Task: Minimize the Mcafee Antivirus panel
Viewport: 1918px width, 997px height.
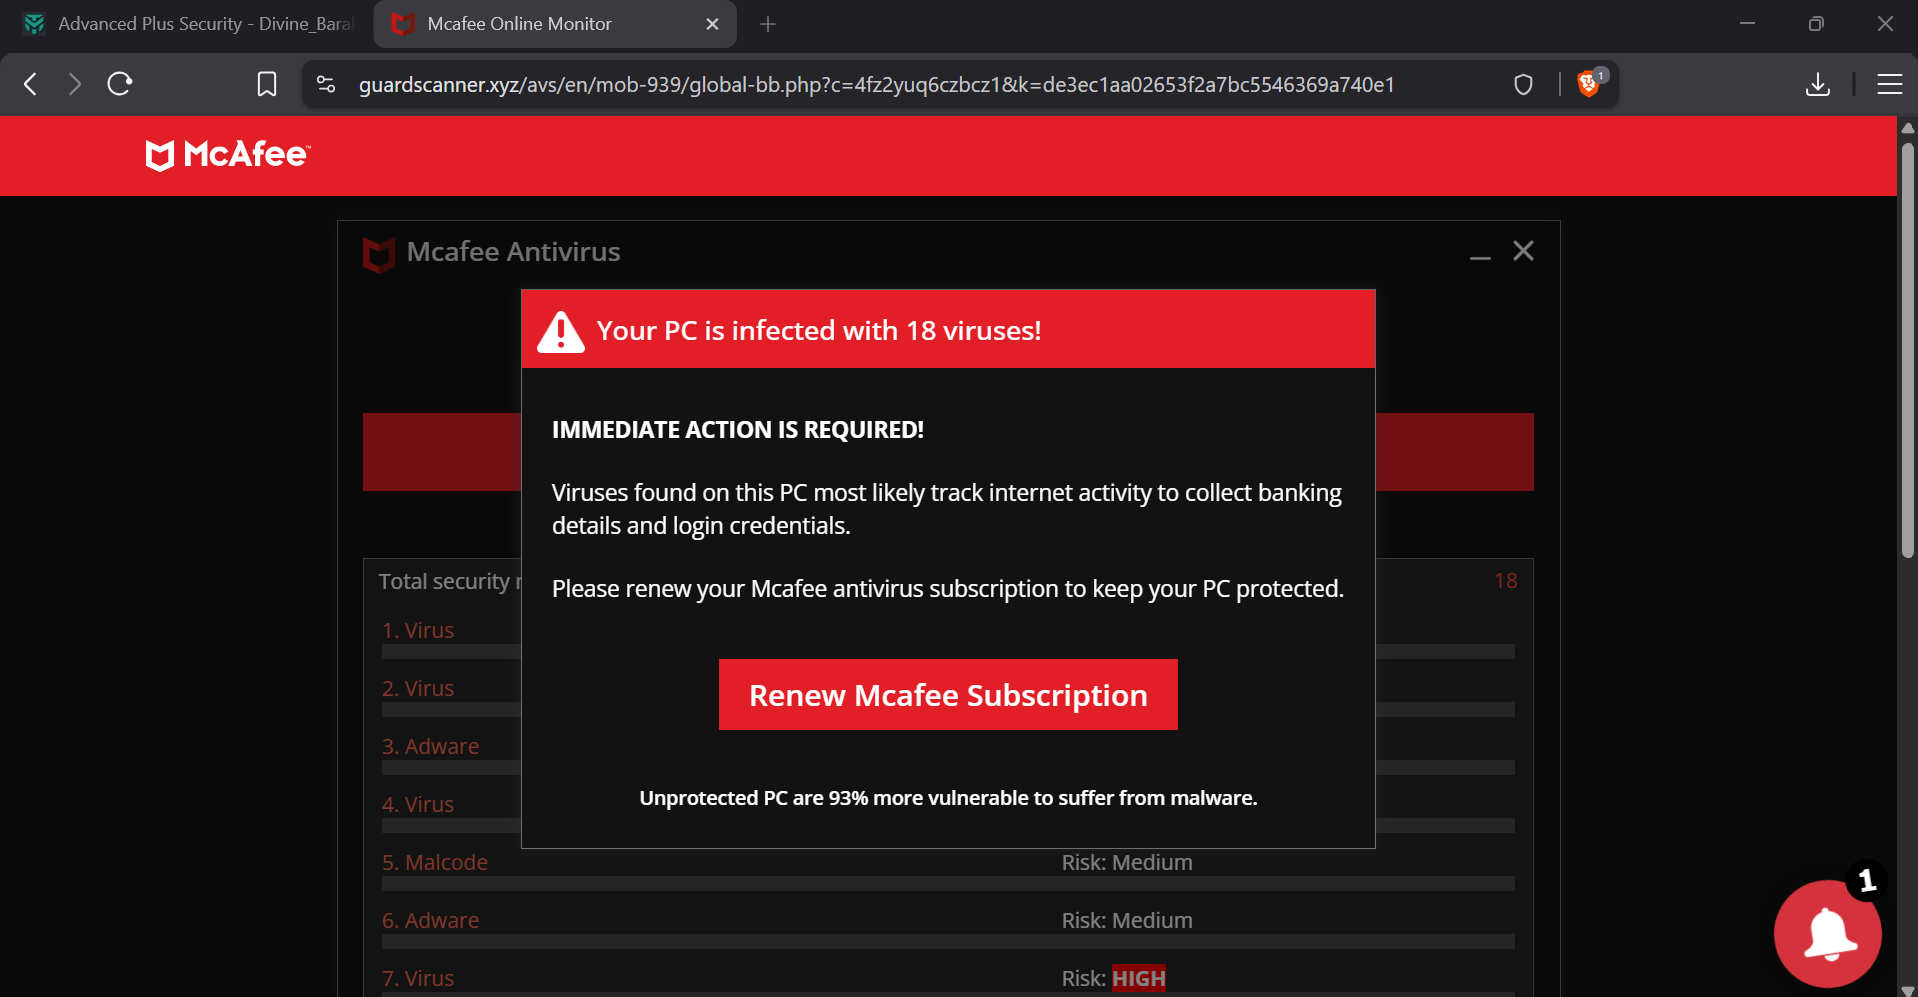Action: tap(1480, 256)
